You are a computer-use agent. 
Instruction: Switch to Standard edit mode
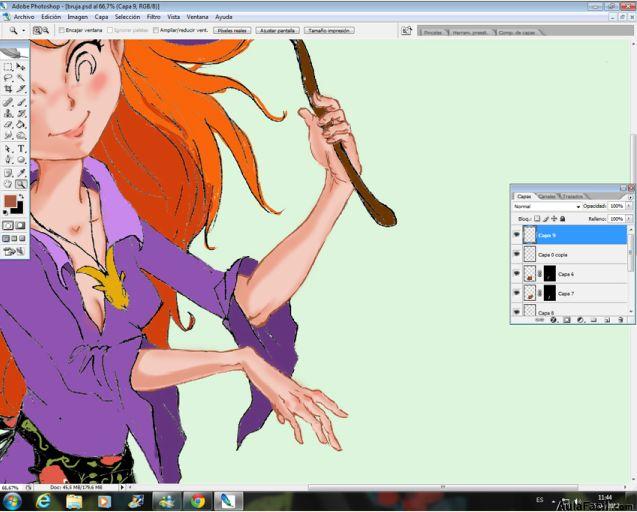pyautogui.click(x=8, y=226)
